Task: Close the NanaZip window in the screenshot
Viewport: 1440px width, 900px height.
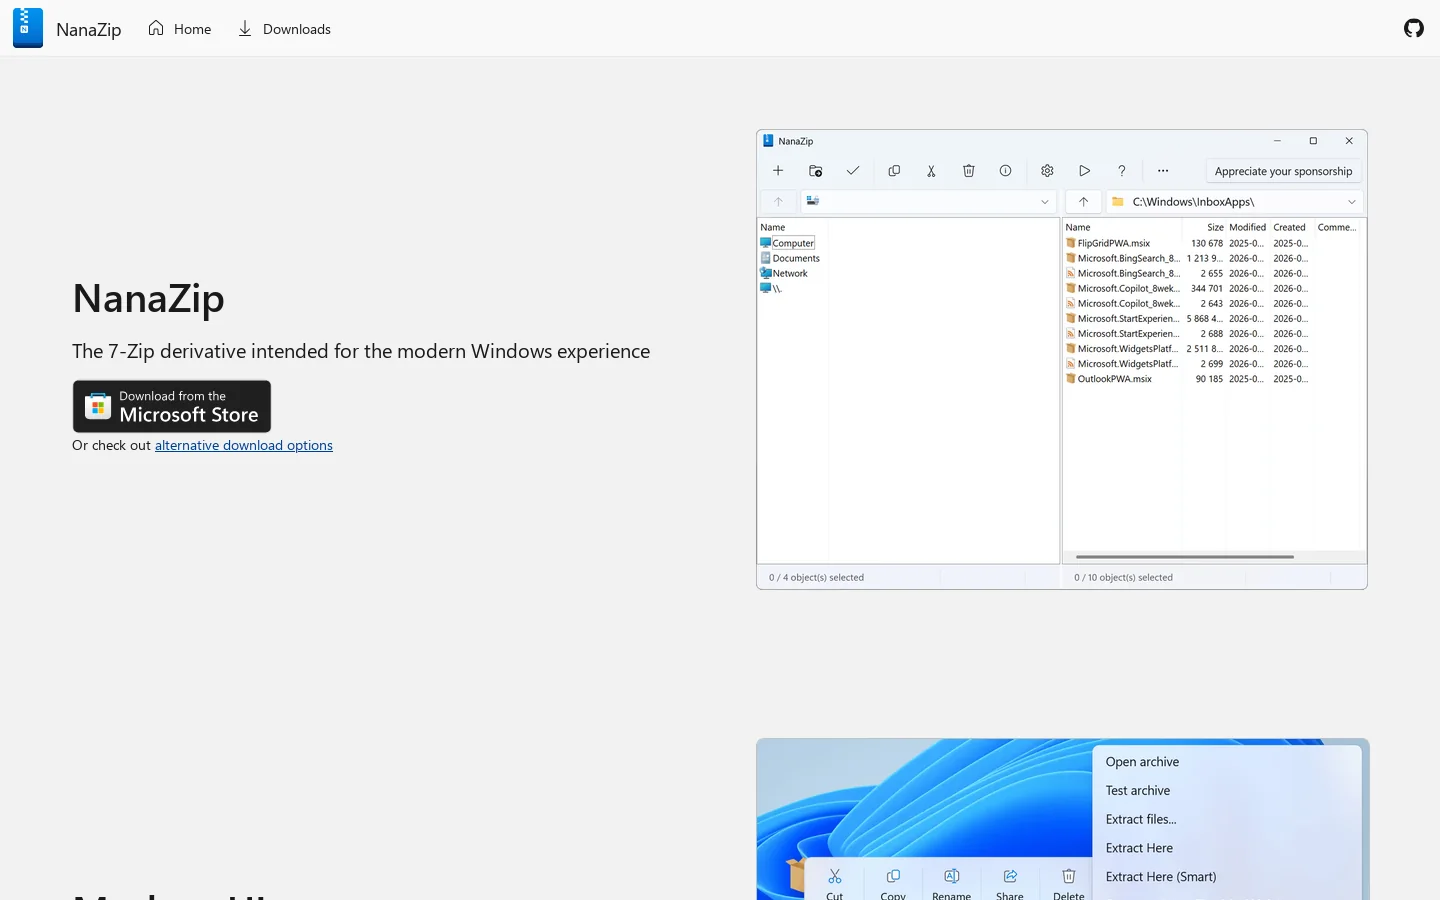Action: [1349, 141]
